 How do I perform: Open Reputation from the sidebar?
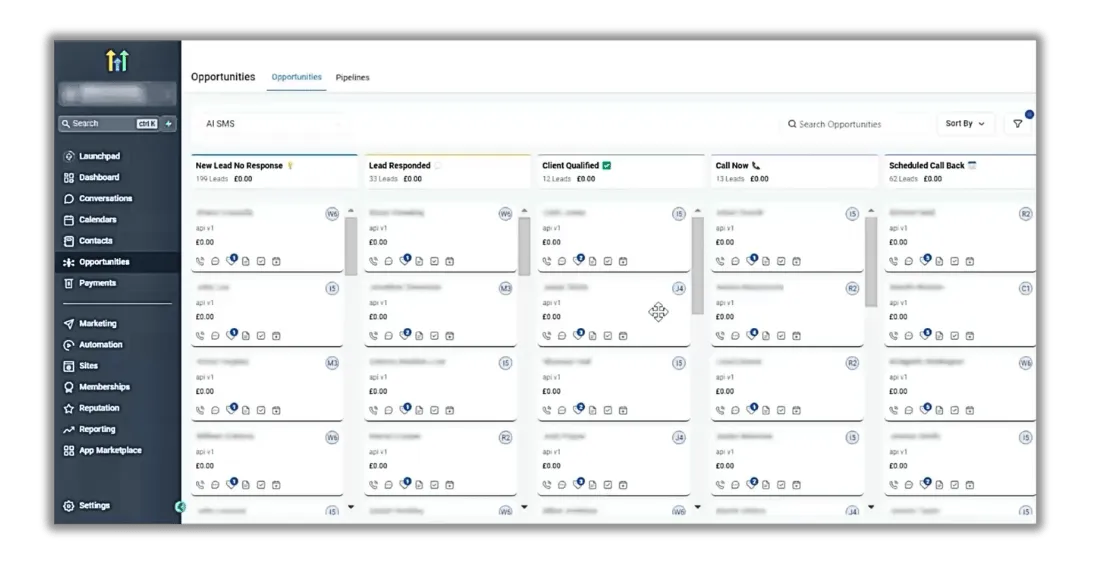pos(91,408)
